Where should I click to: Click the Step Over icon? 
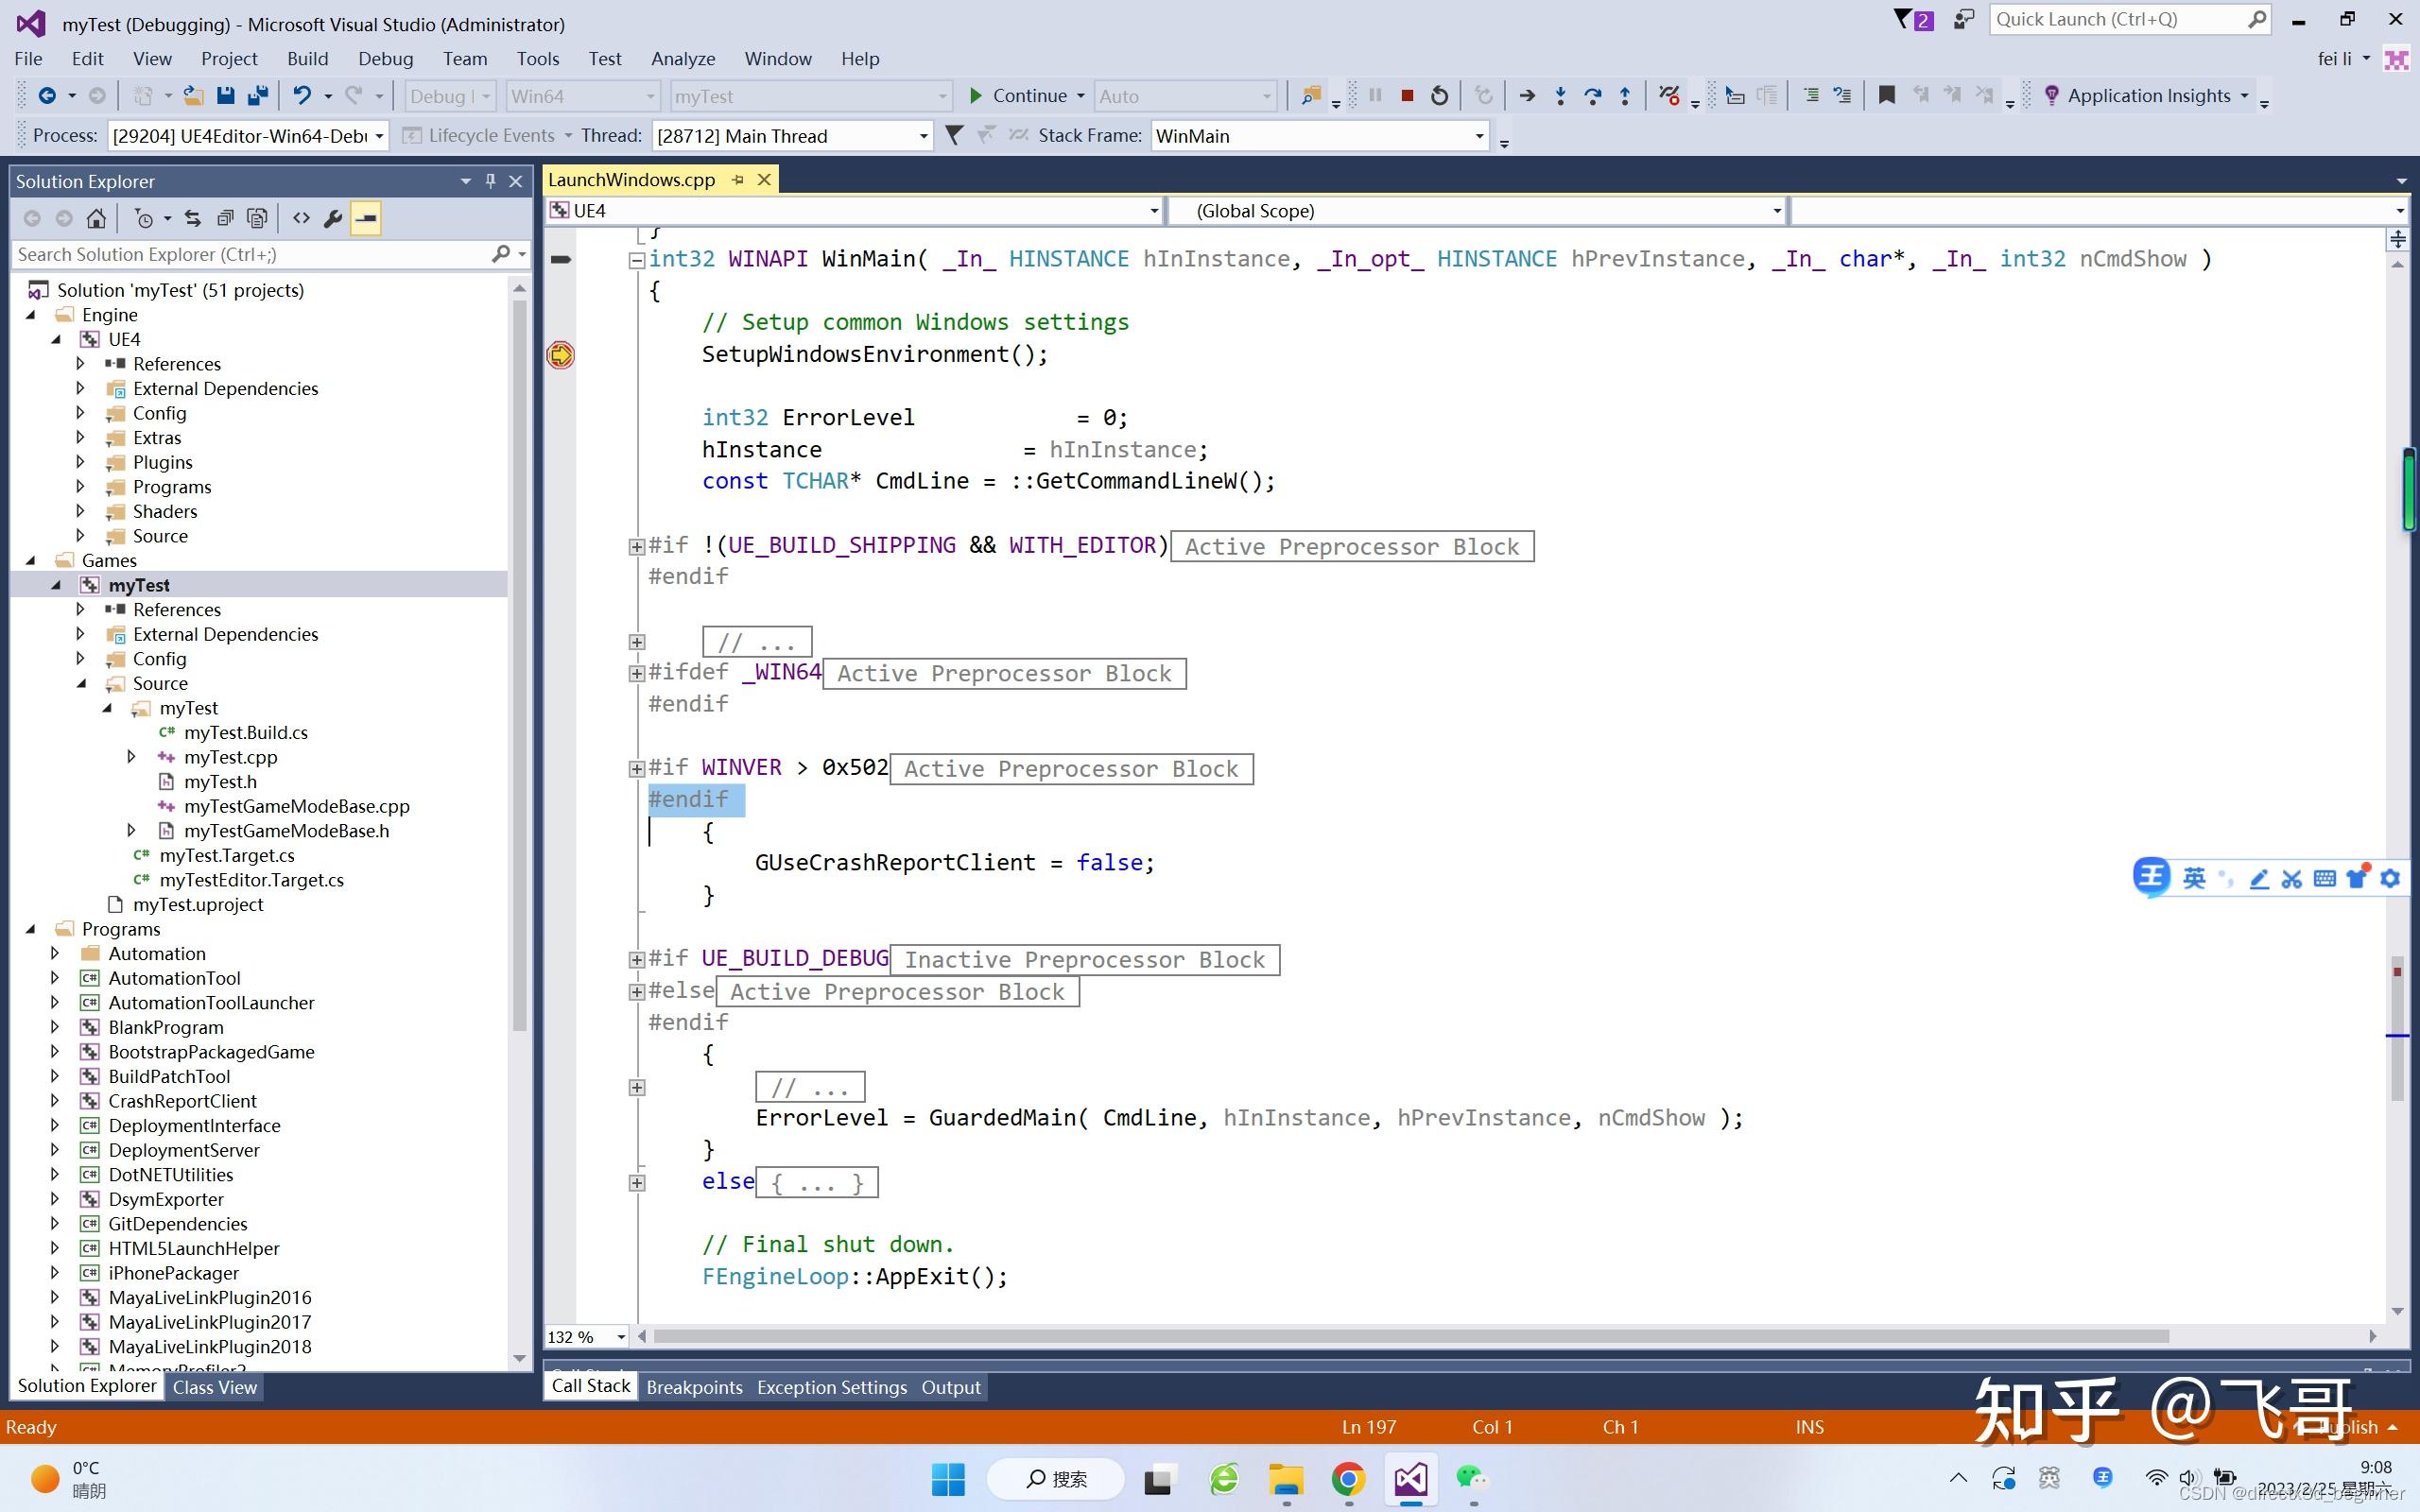click(x=1592, y=96)
